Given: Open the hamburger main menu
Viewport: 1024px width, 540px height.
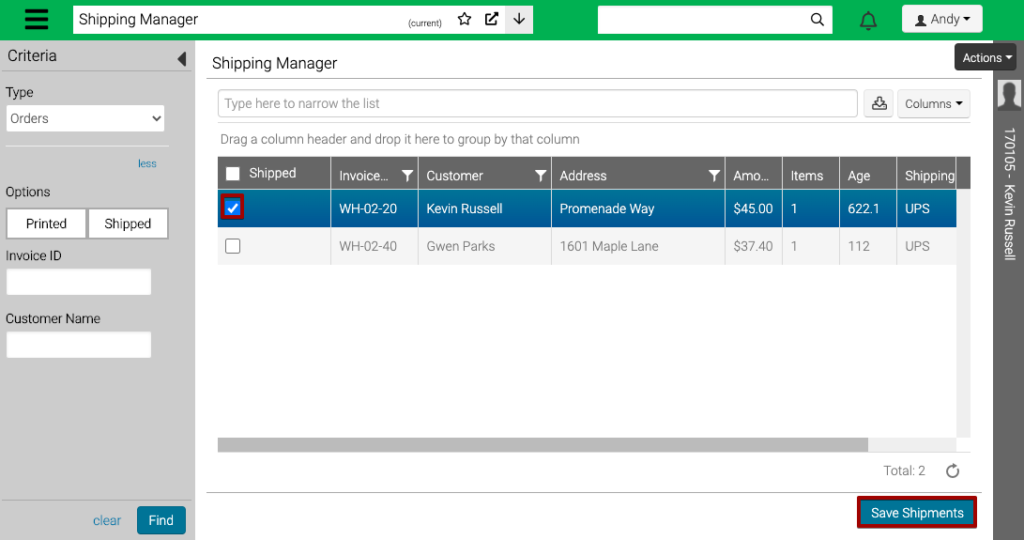Looking at the screenshot, I should (x=37, y=20).
